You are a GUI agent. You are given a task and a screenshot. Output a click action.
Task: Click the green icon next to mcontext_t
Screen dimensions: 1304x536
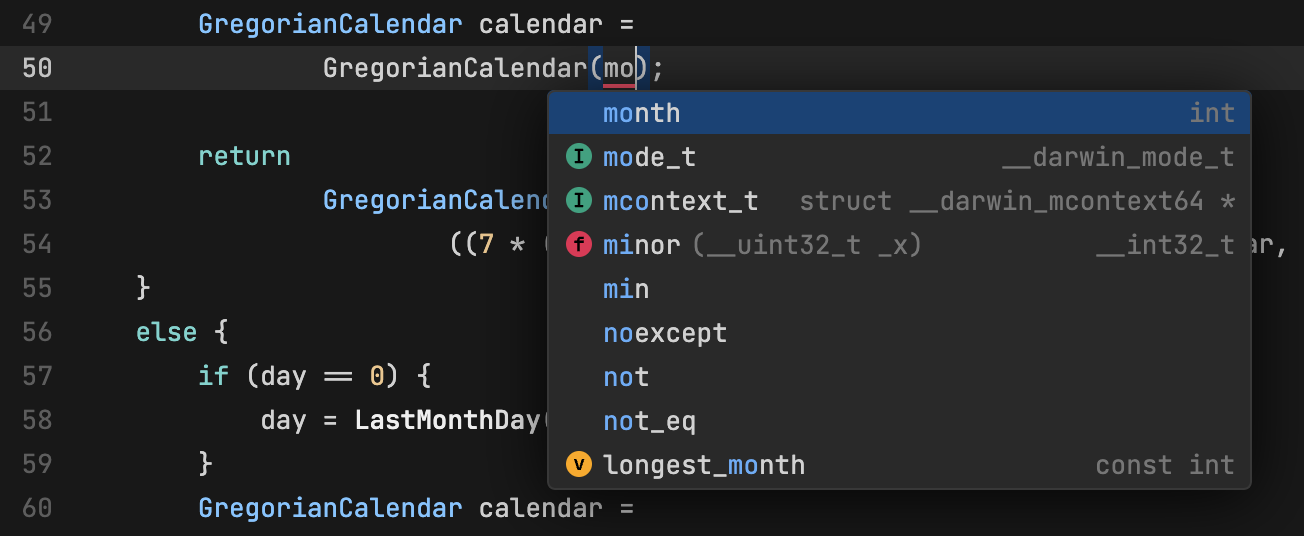(x=578, y=201)
